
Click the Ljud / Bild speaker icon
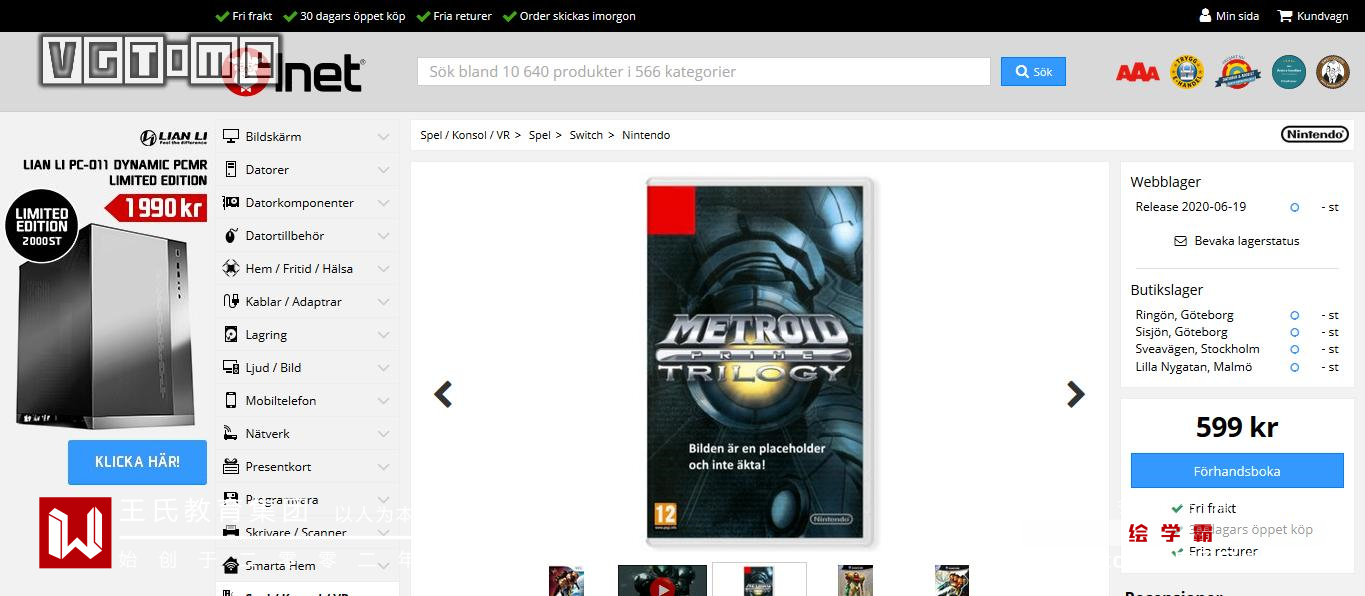231,367
